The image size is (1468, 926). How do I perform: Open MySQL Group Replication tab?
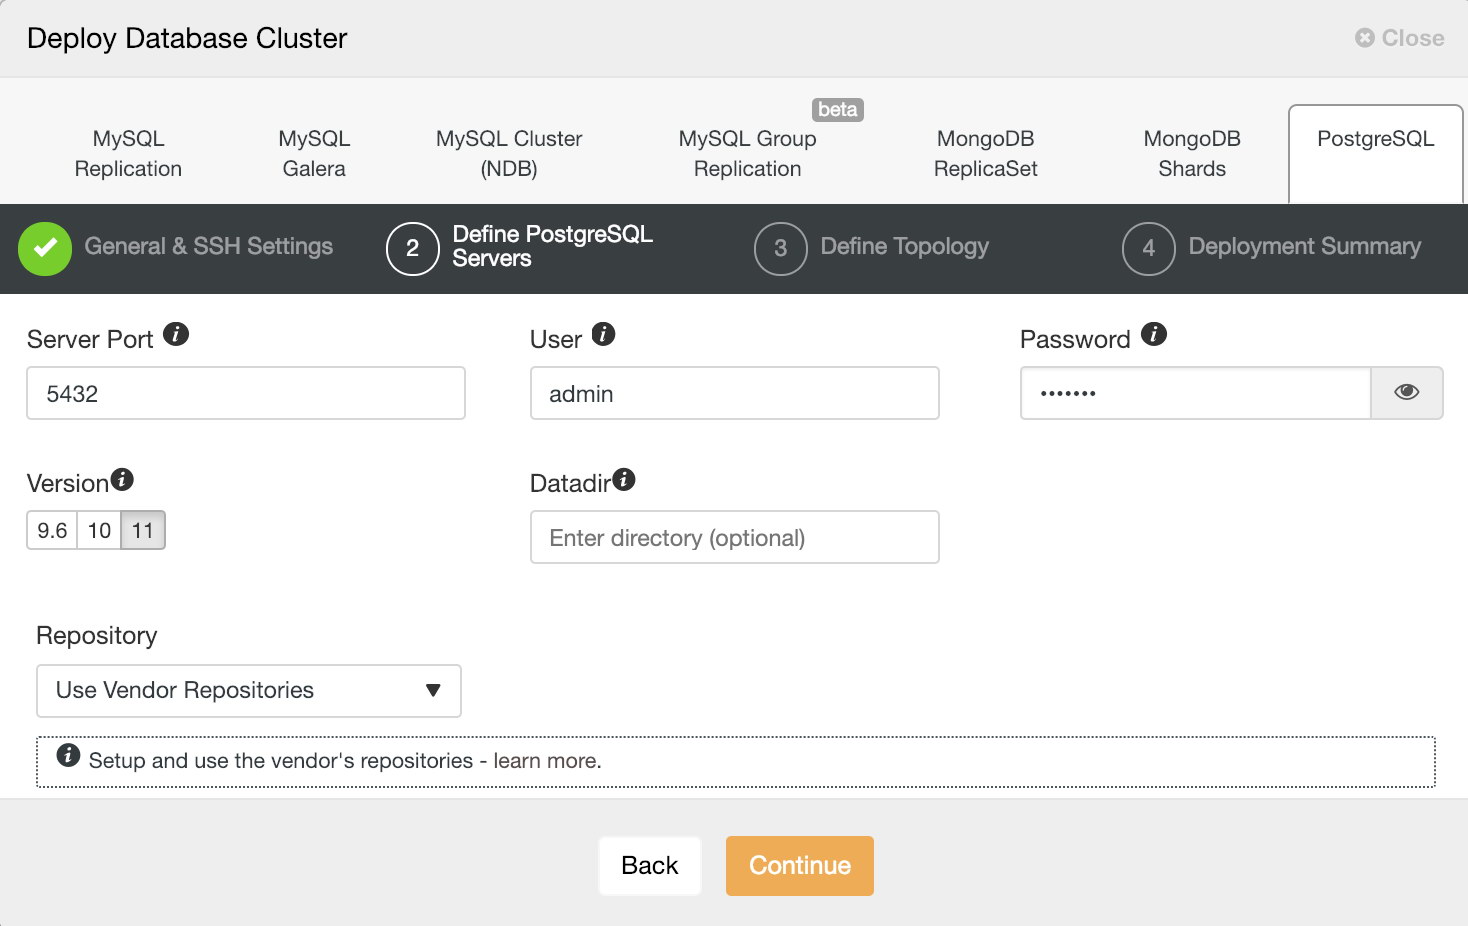coord(748,154)
